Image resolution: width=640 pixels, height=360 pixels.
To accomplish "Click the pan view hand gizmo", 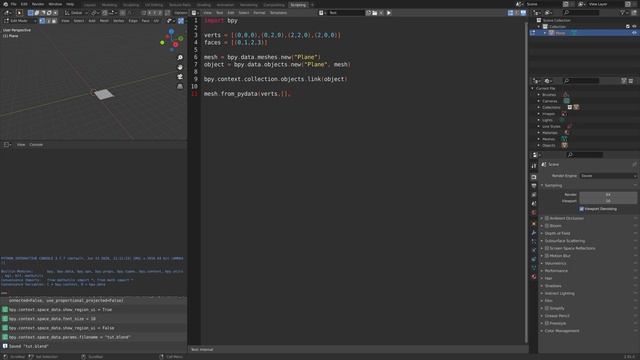I will point(180,67).
